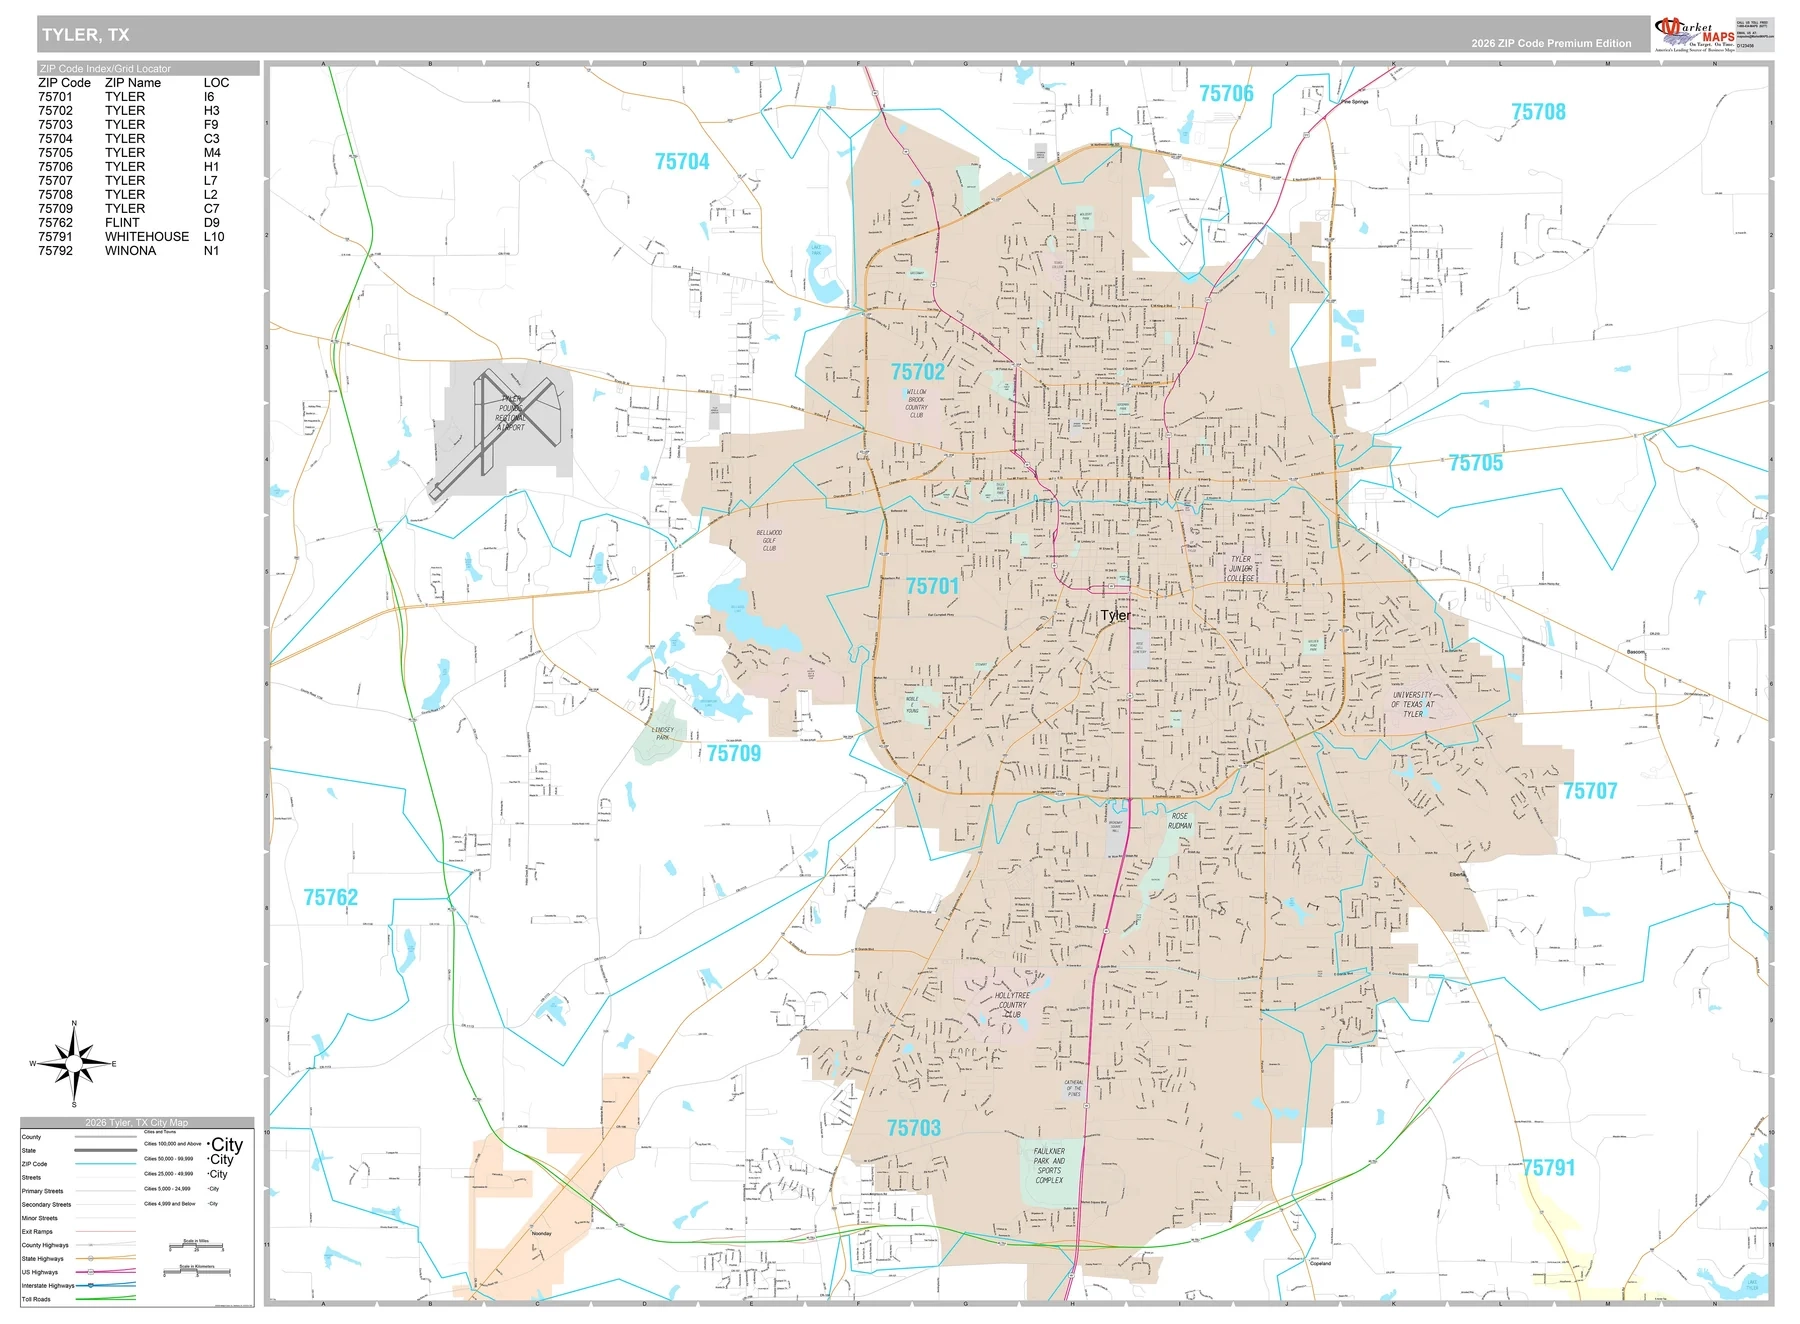This screenshot has height=1324, width=1800.
Task: Click 'Cities 100,000 and Above' legend entry
Action: pos(172,1144)
